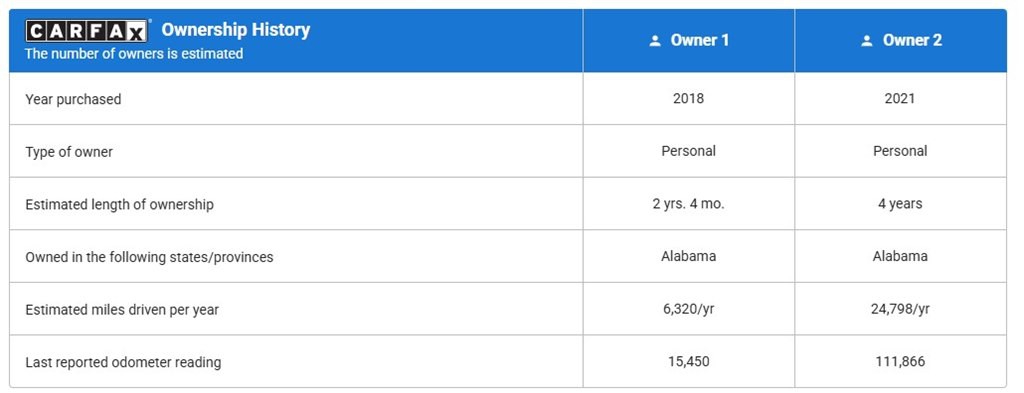Select the Owner 2 column header

[901, 40]
